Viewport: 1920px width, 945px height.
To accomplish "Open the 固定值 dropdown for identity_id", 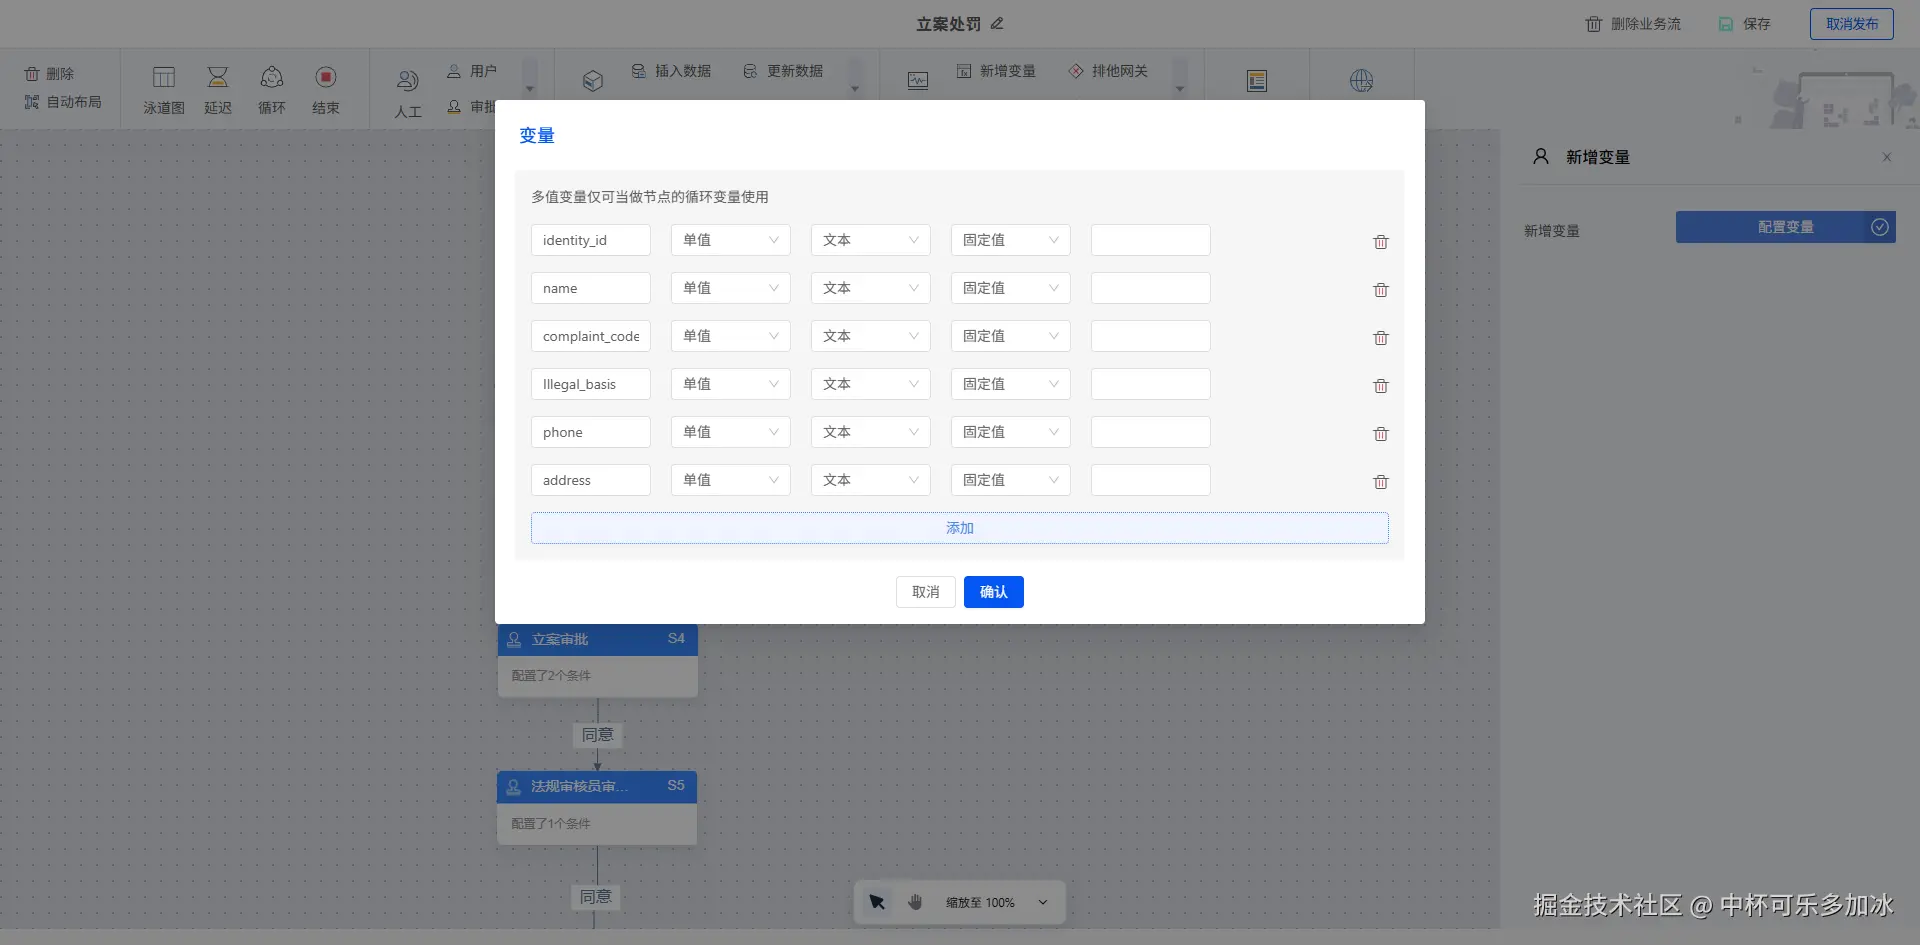I will [1010, 240].
